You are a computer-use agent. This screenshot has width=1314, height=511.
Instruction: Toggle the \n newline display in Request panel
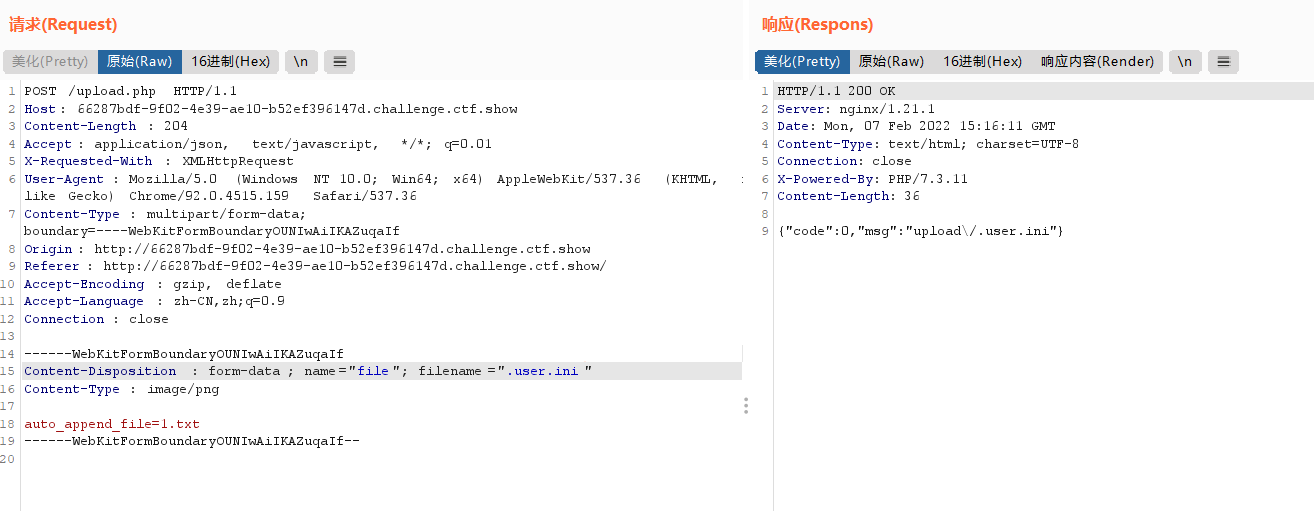[300, 61]
